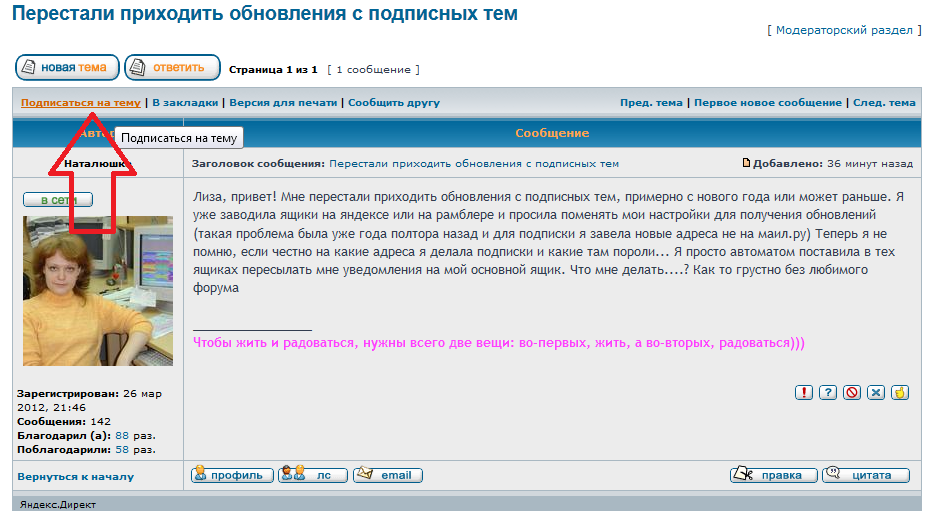Click the 88 thanks-given count link
930x511 pixels.
pyautogui.click(x=122, y=436)
